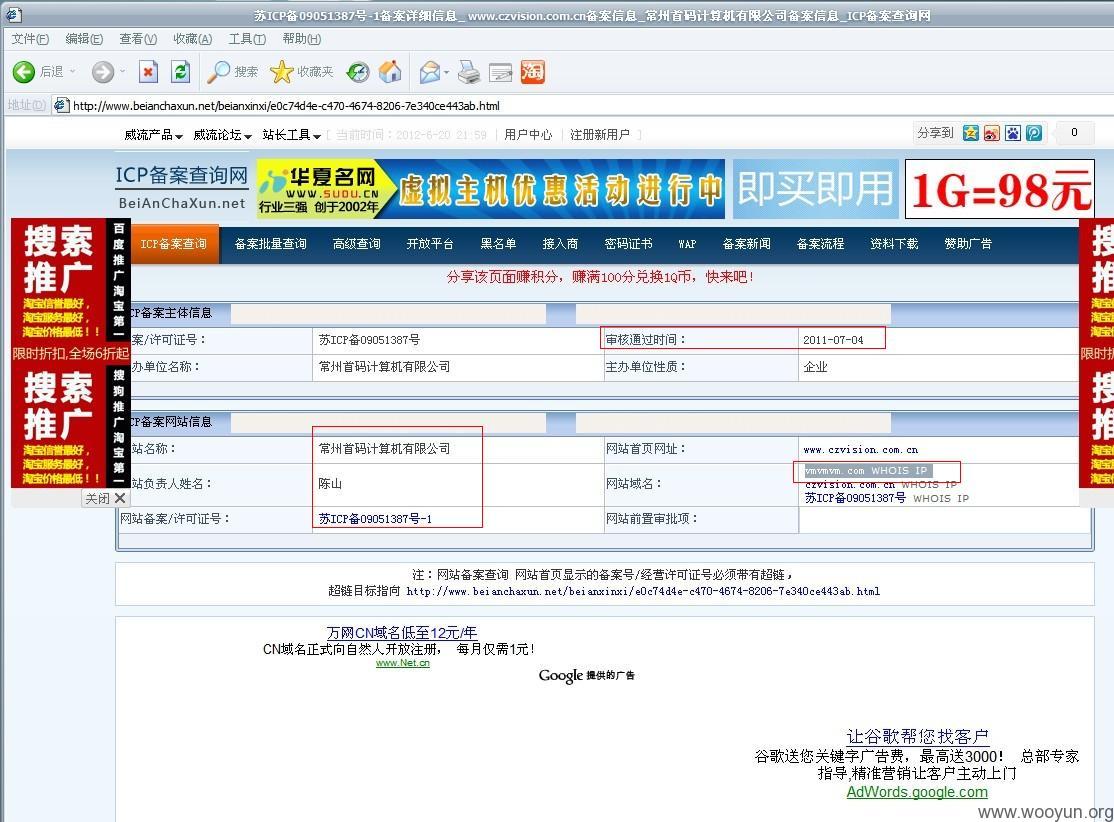Share to Tencent Pengyou icon
The width and height of the screenshot is (1114, 822).
pyautogui.click(x=1034, y=133)
